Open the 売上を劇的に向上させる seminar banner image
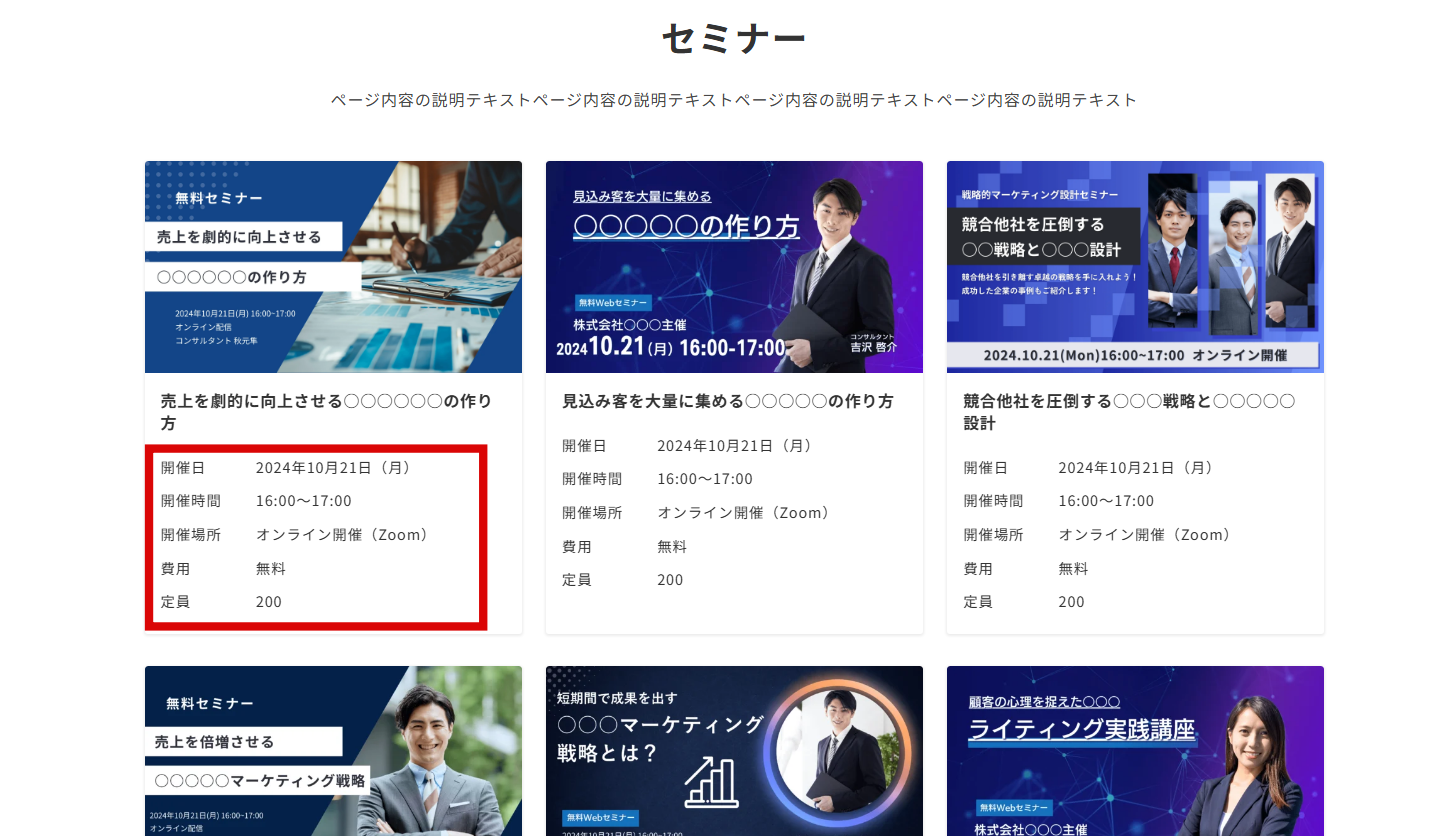This screenshot has height=836, width=1440. [333, 267]
